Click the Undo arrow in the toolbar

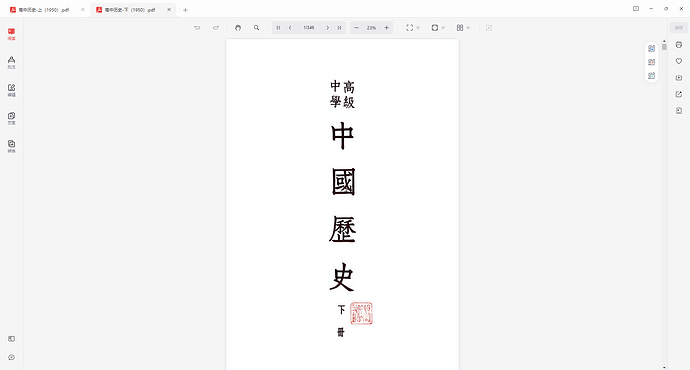(197, 28)
